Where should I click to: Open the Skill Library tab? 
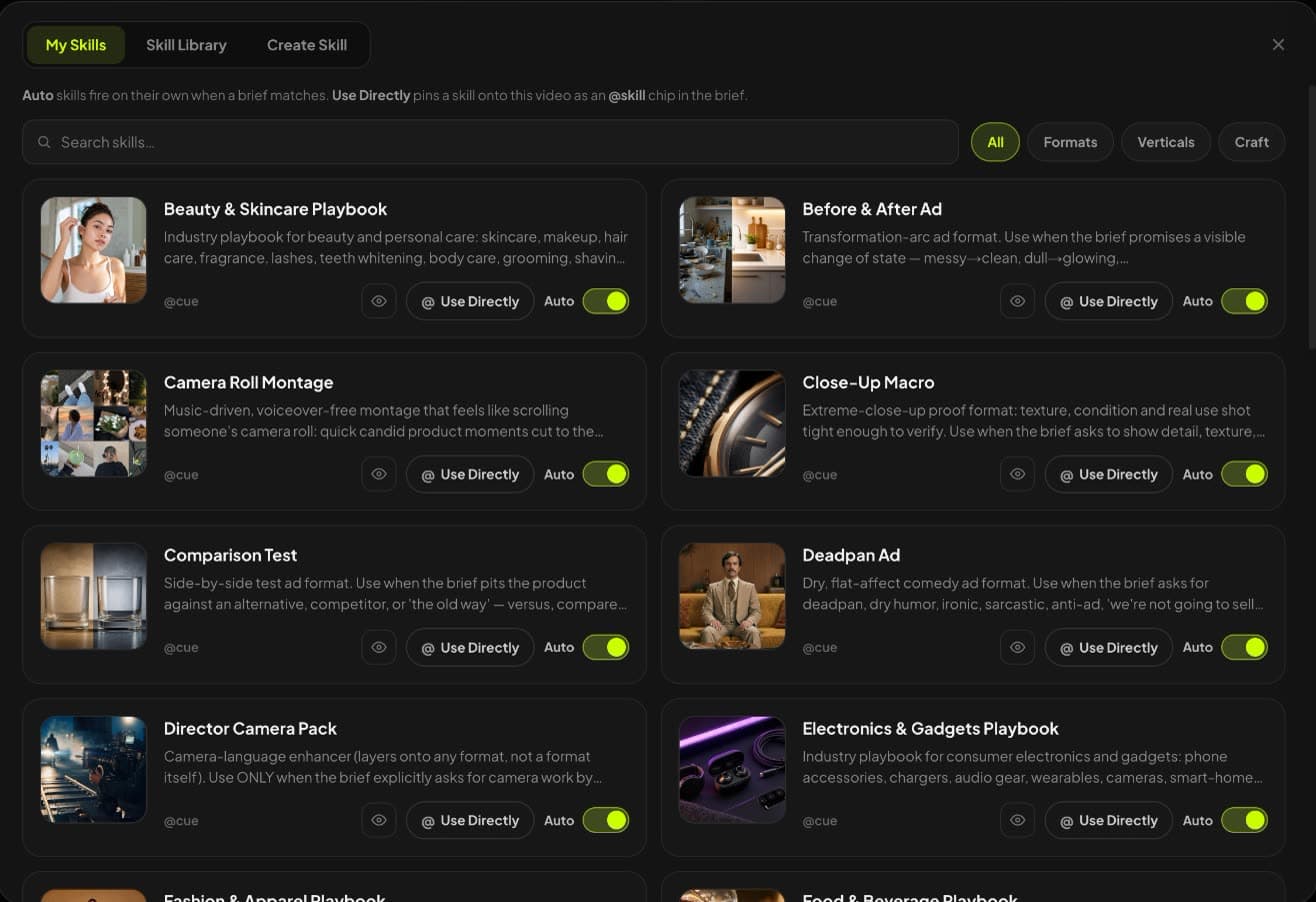(x=186, y=45)
